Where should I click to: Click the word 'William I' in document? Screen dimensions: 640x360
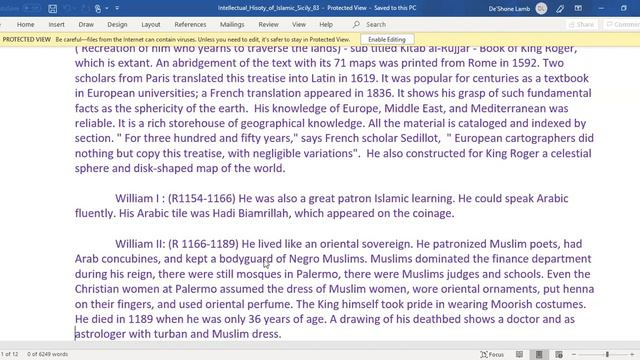click(137, 198)
